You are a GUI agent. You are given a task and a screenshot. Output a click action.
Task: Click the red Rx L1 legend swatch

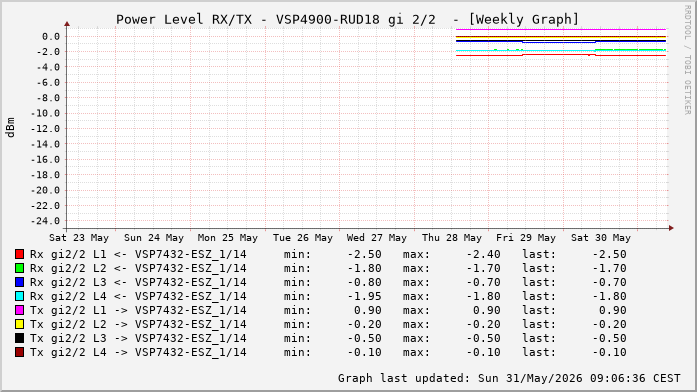pyautogui.click(x=20, y=254)
